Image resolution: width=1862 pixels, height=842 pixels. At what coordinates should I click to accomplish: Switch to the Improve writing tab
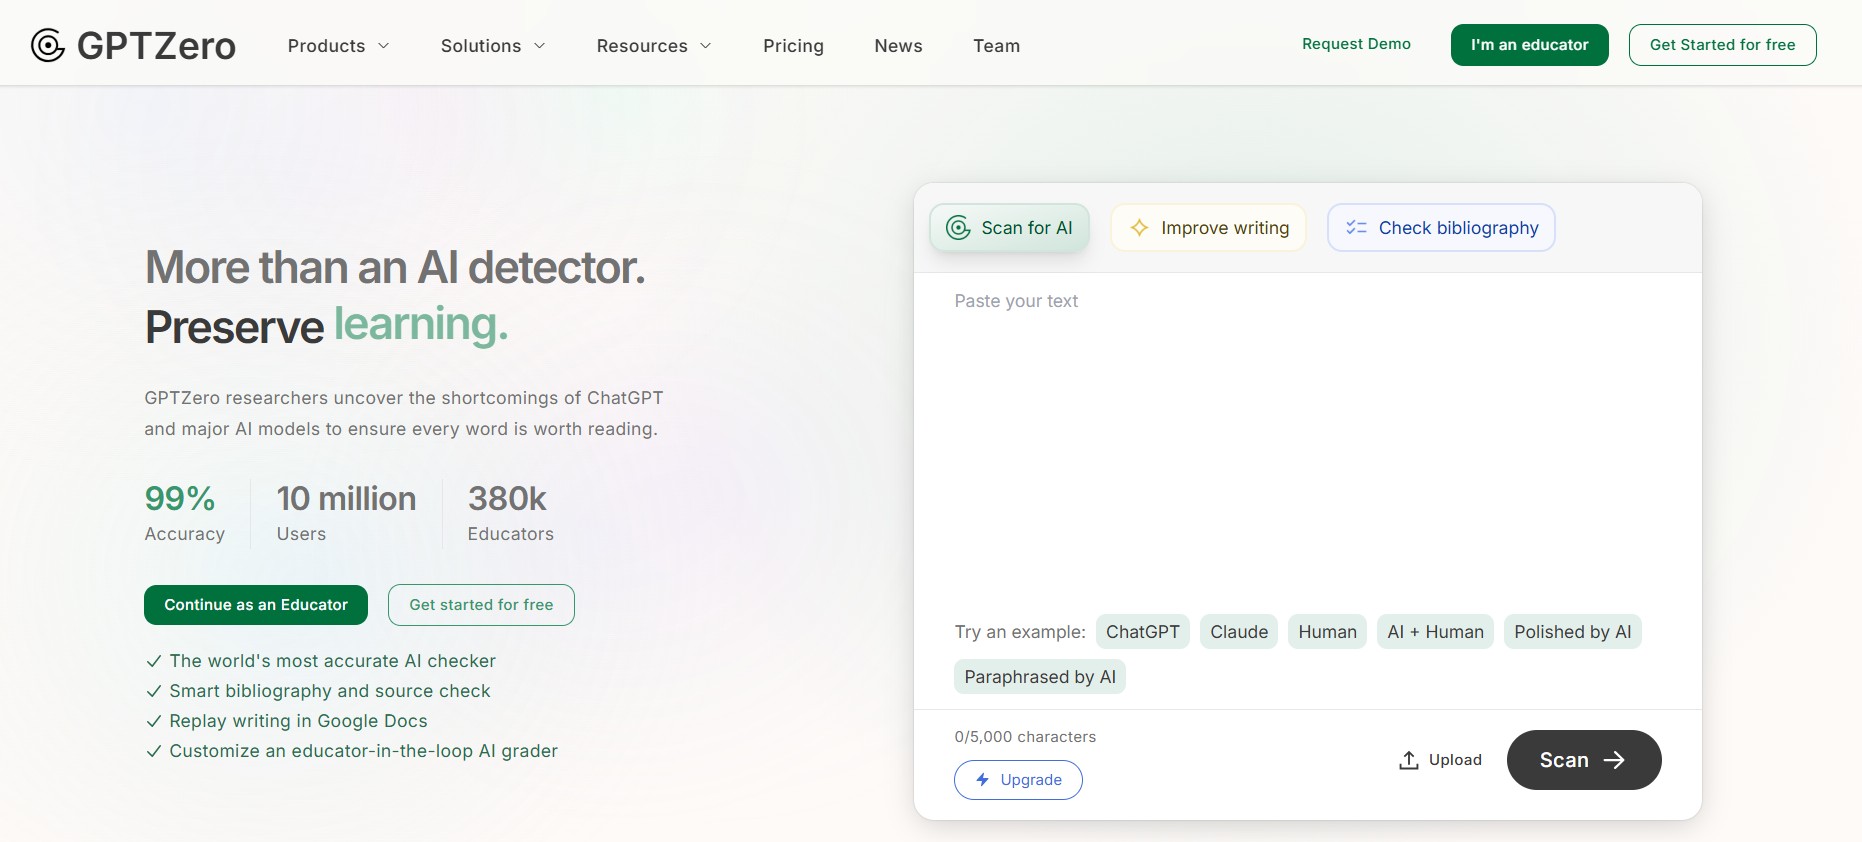click(x=1208, y=228)
